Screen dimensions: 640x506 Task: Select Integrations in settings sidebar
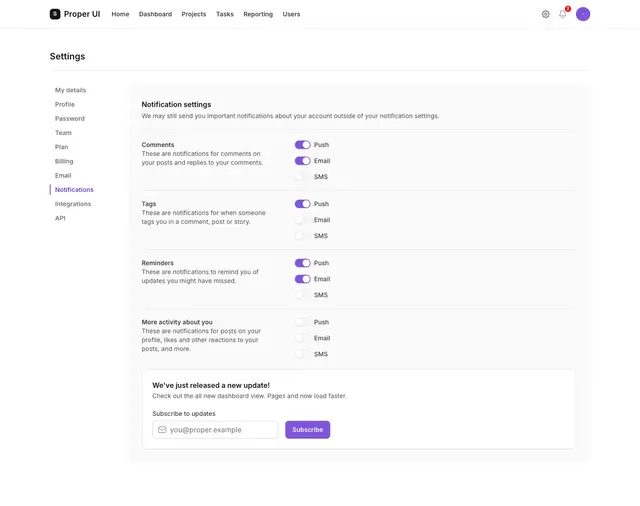[73, 204]
